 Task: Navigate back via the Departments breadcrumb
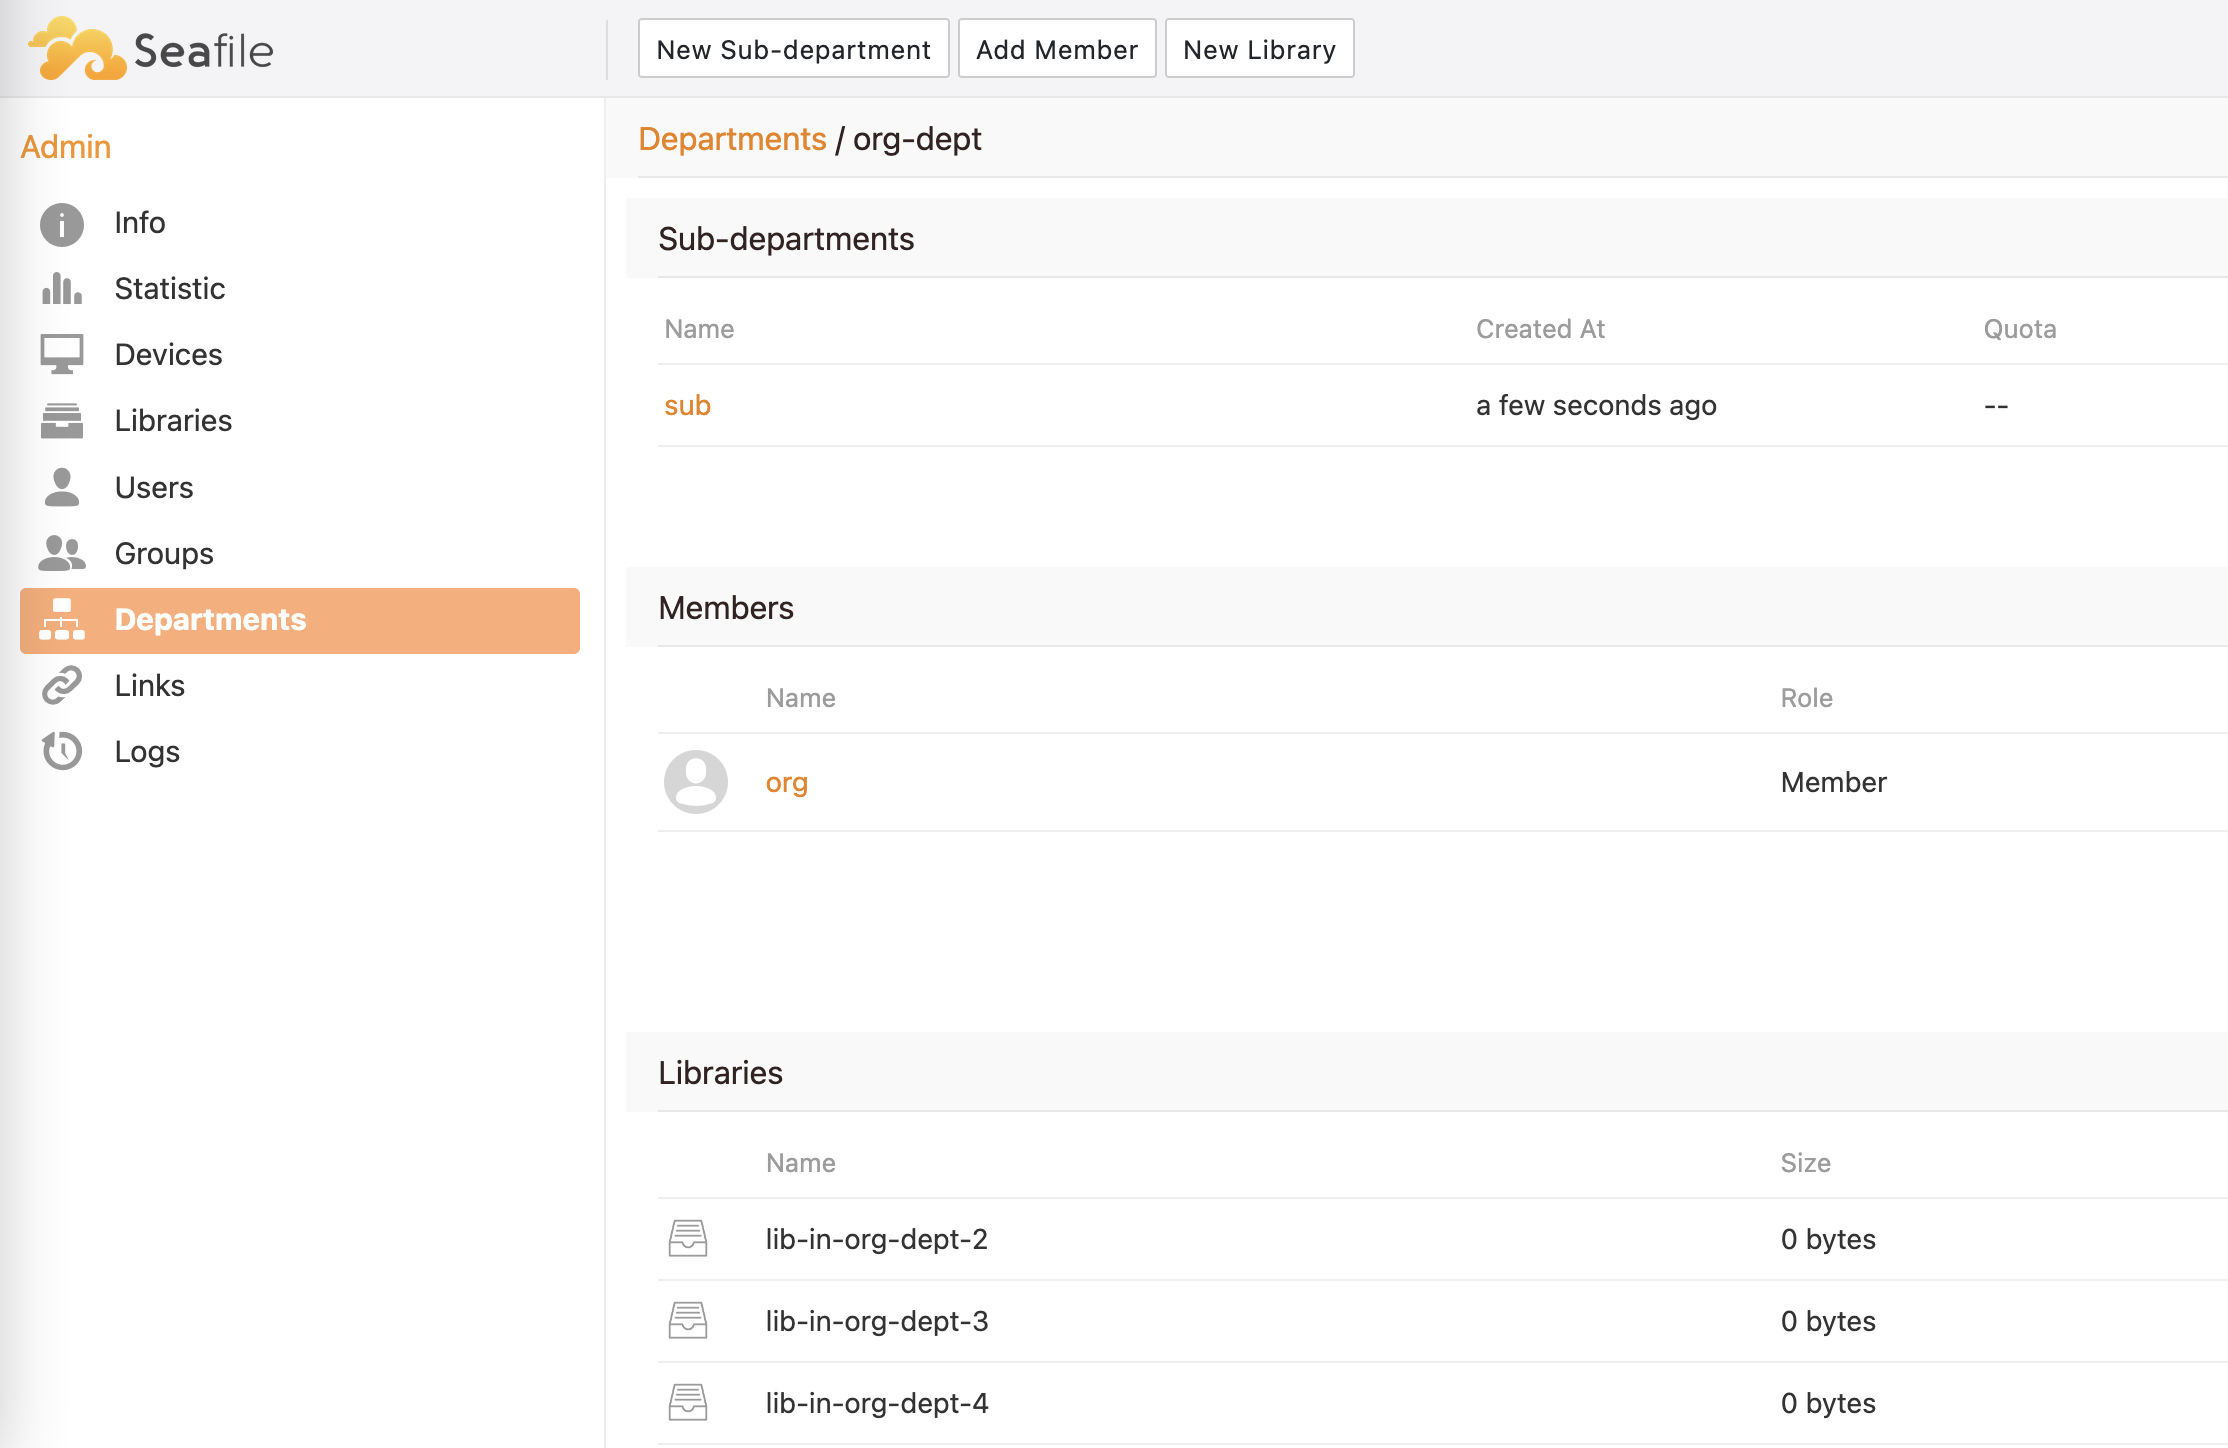tap(733, 139)
